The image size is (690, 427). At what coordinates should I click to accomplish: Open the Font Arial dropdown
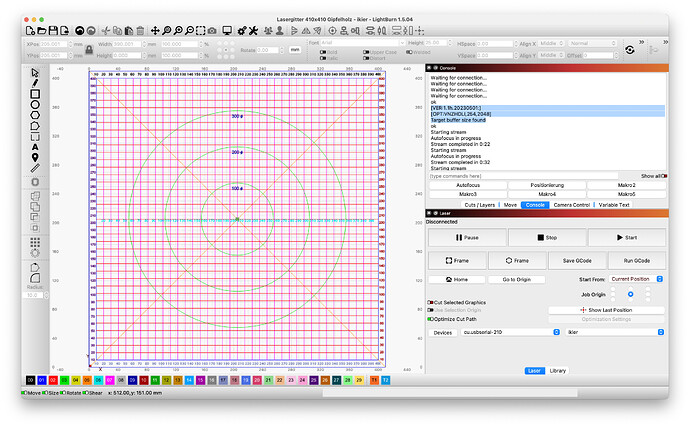coord(362,43)
